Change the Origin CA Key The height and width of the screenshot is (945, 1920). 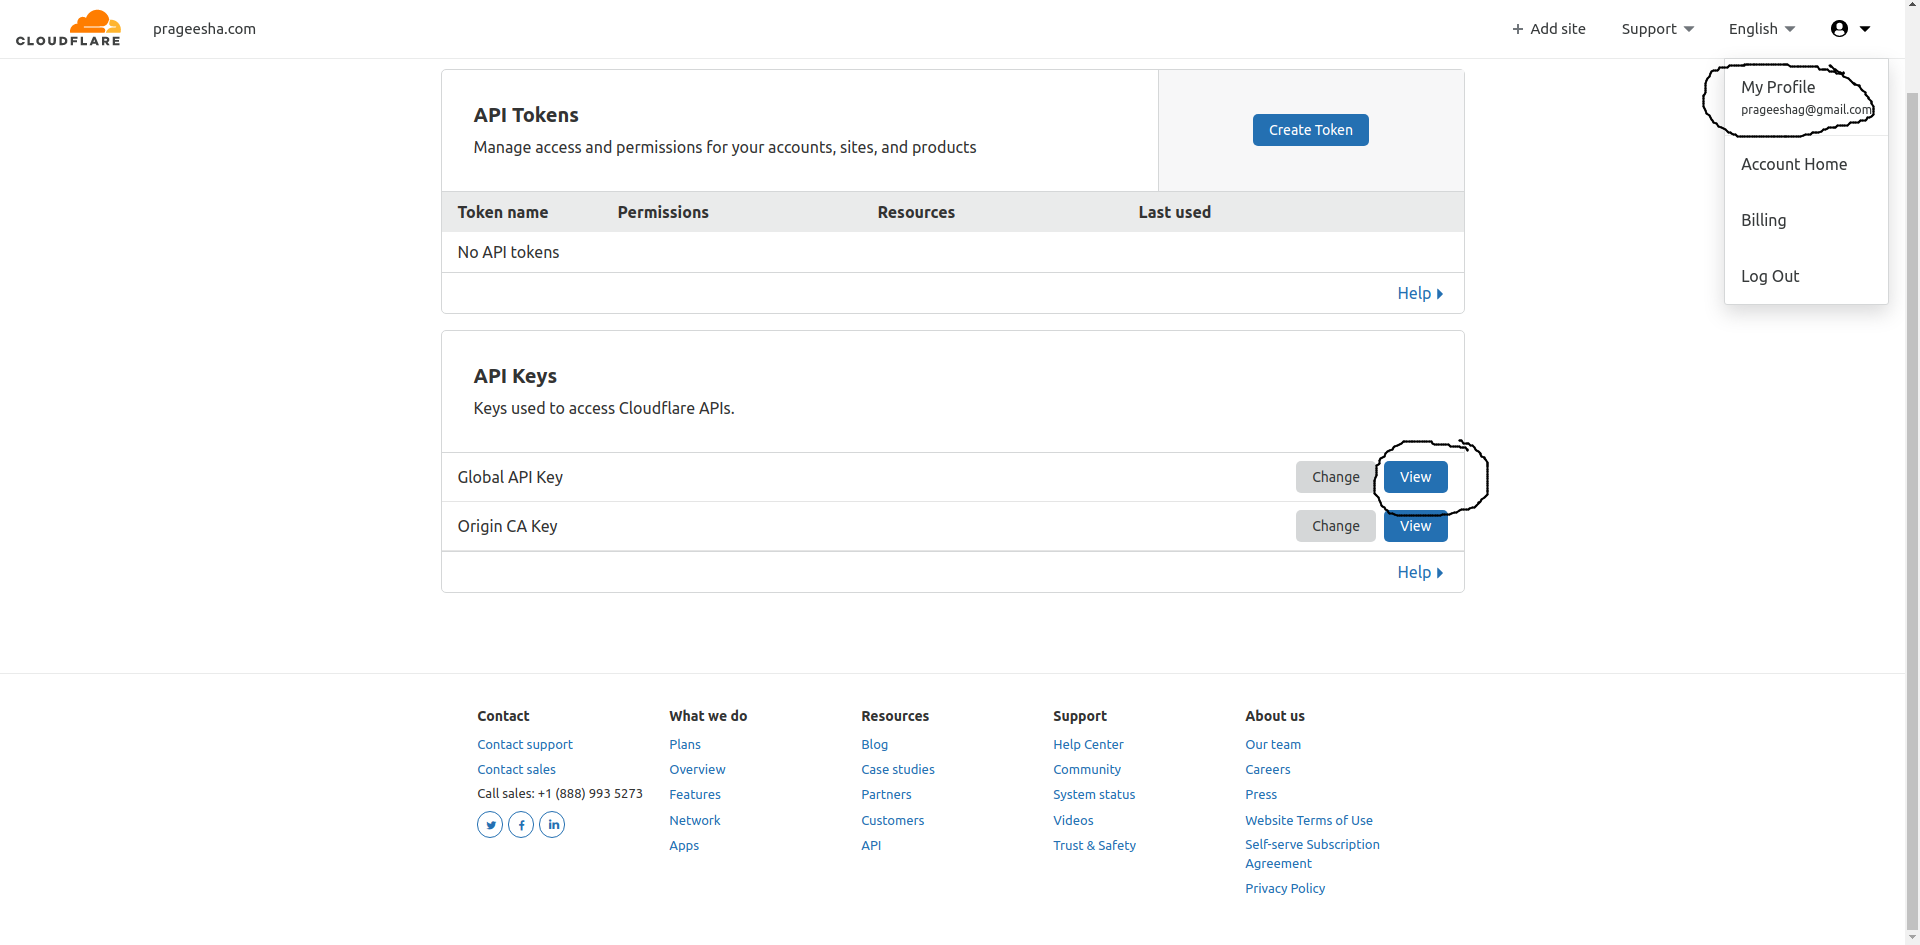coord(1335,525)
